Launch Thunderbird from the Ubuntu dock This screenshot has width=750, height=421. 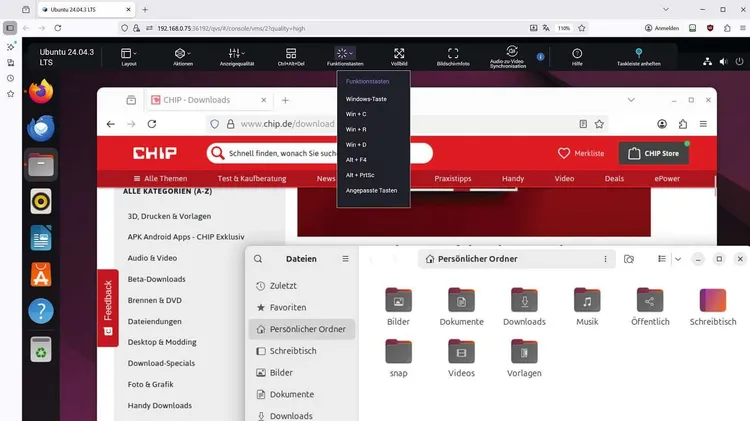41,128
